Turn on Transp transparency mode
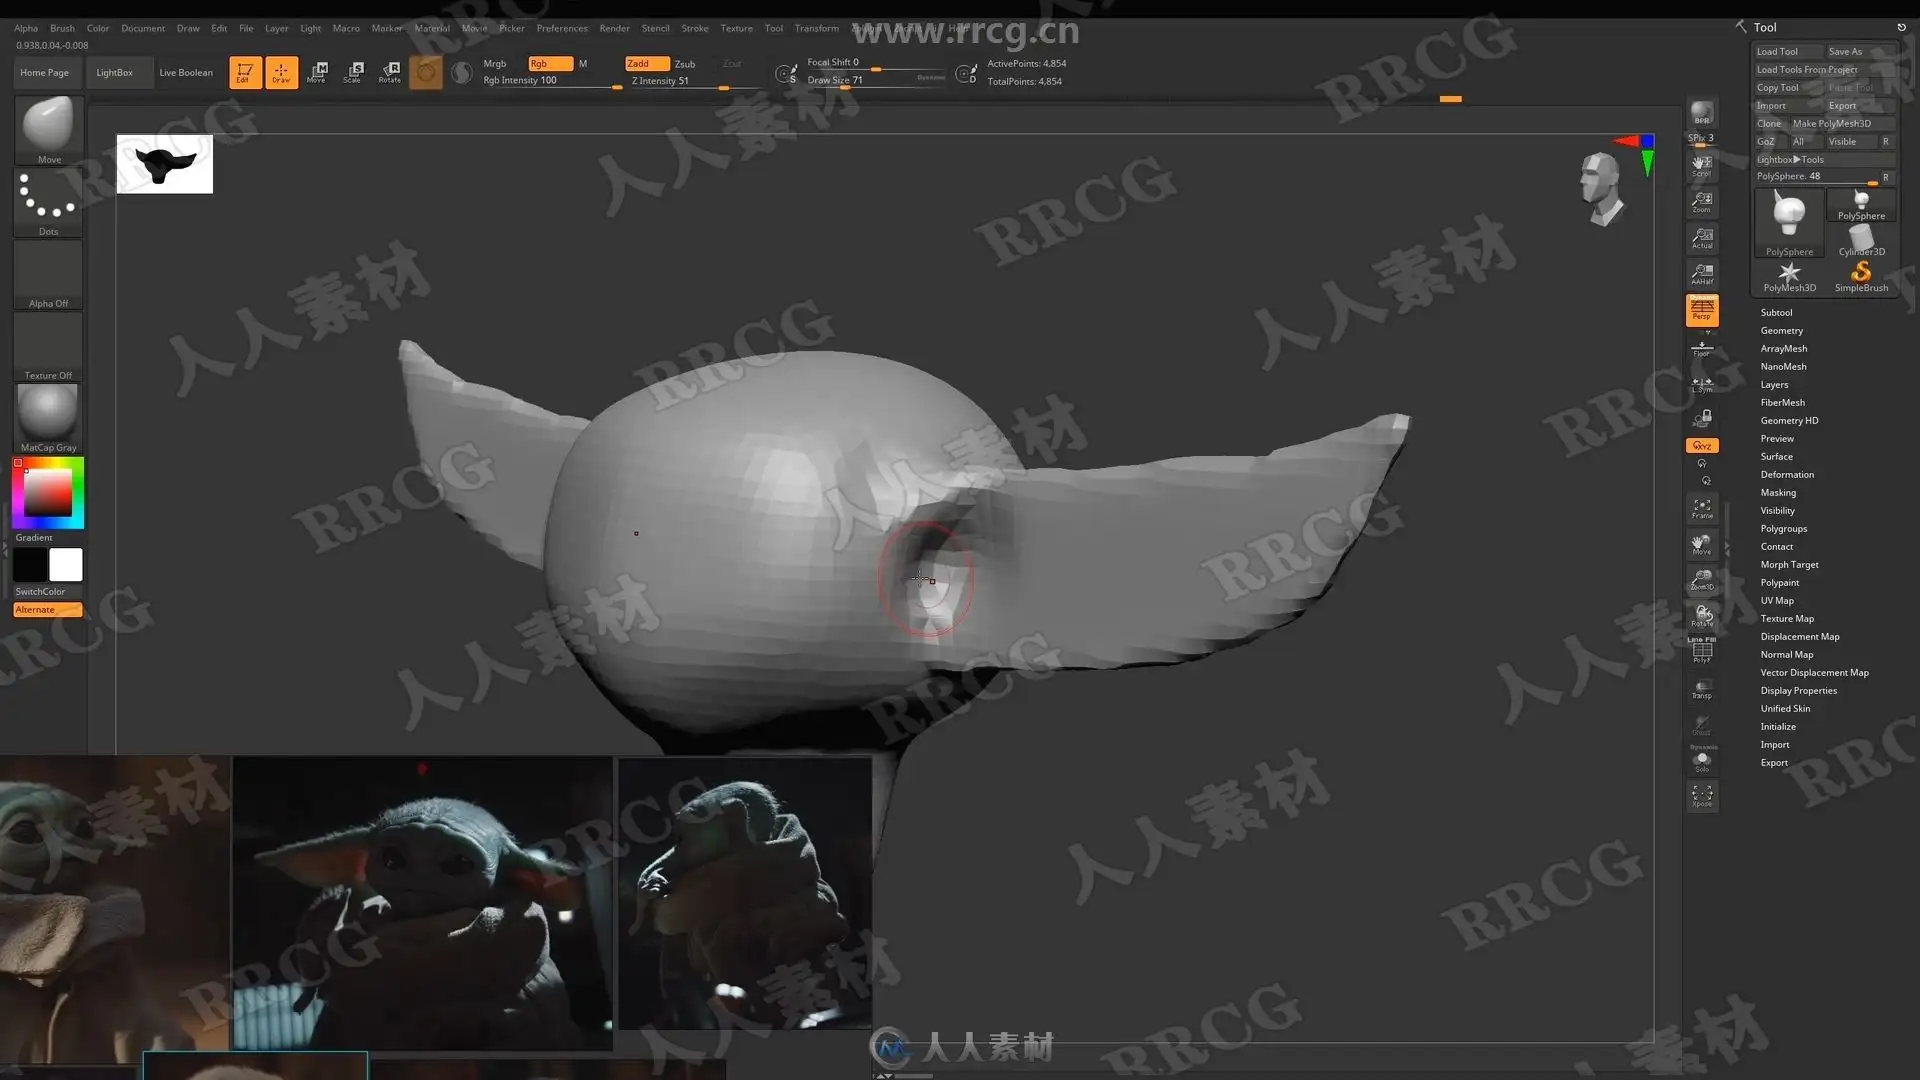The image size is (1920, 1080). (1701, 688)
